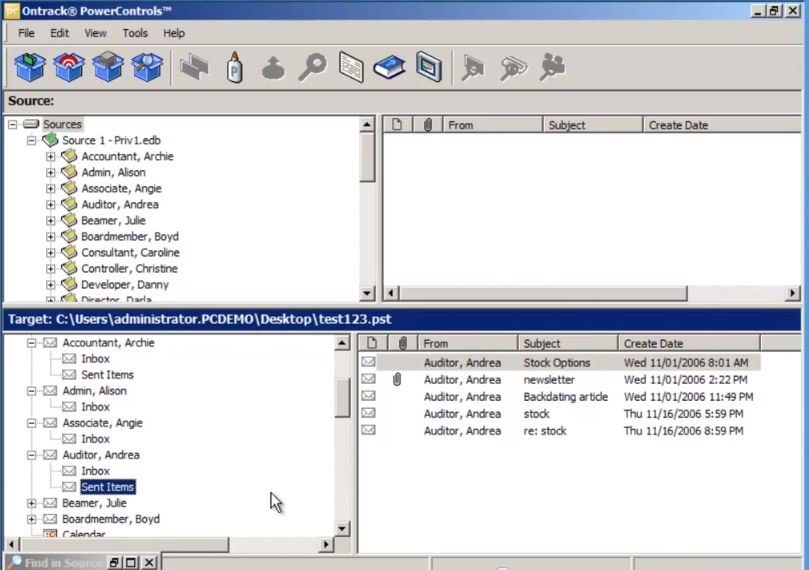Click envelope icon of Backdating article message
The width and height of the screenshot is (809, 570).
368,396
